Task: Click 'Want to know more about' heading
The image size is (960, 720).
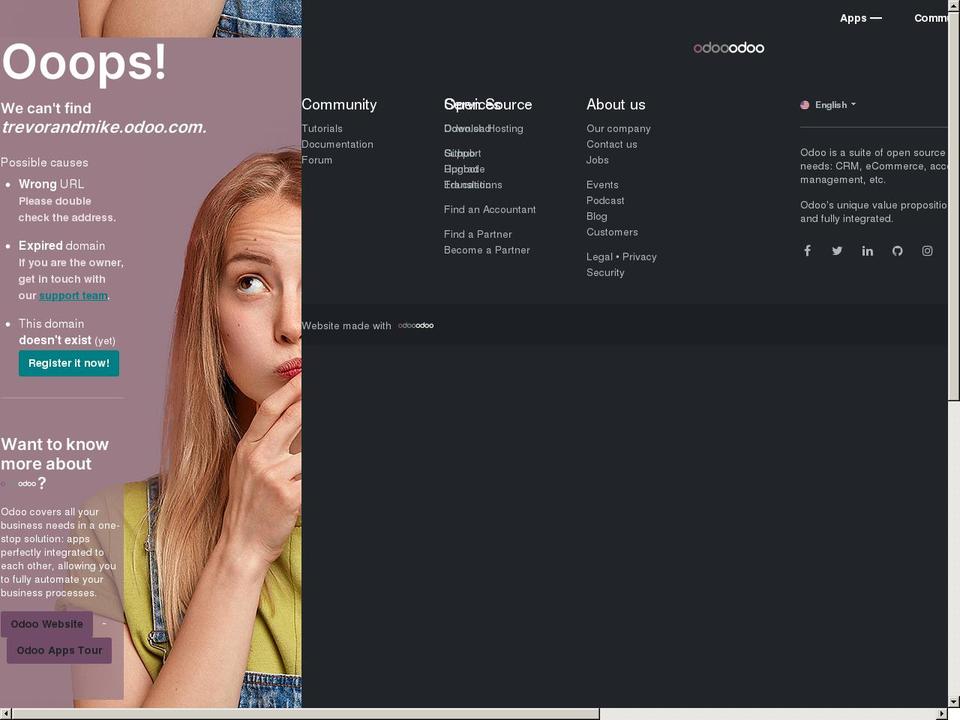Action: tap(54, 454)
